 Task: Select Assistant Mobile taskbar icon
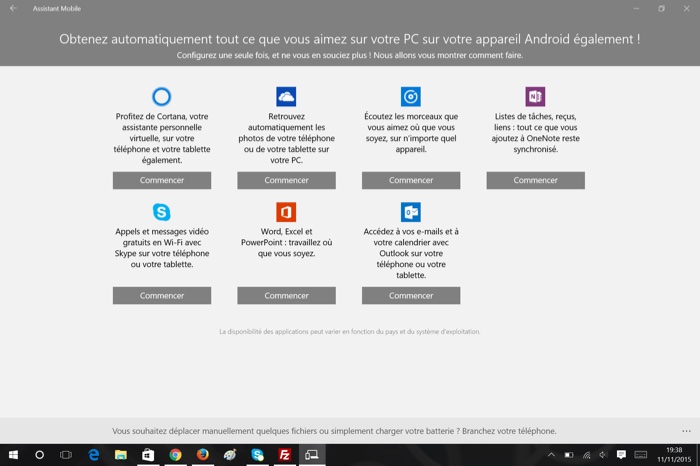point(312,455)
